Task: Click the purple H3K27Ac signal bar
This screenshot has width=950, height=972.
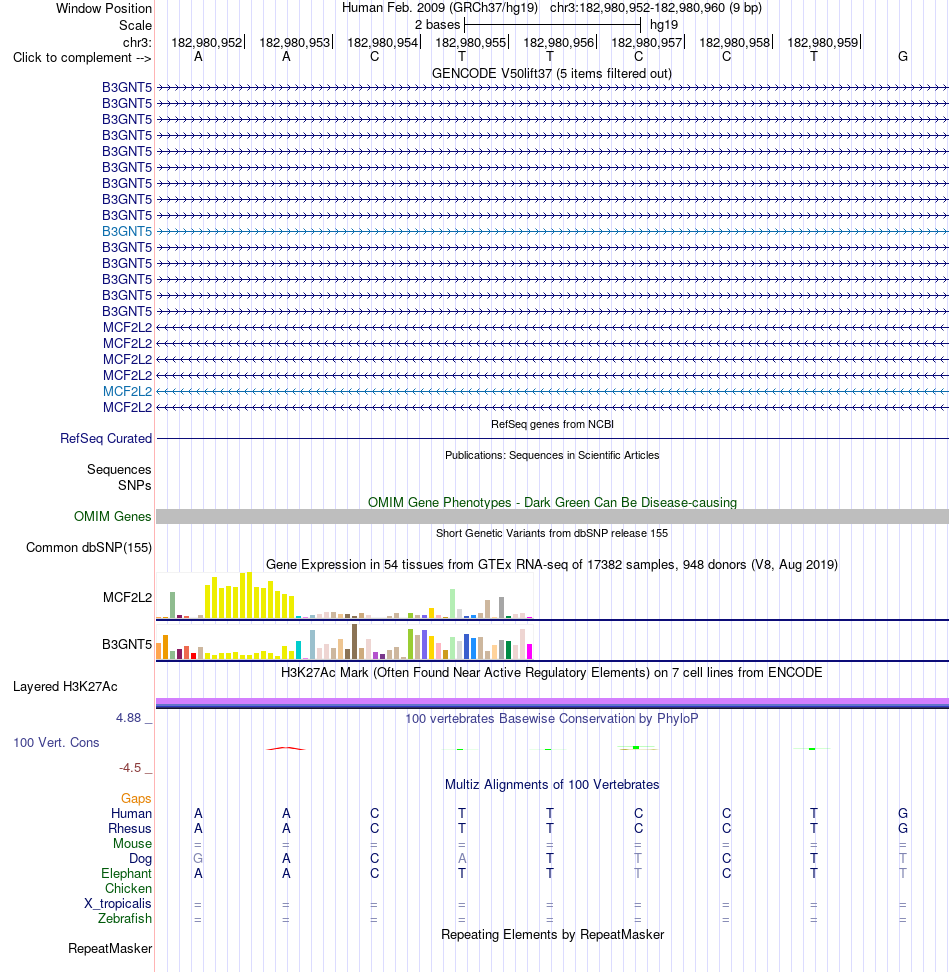Action: coord(552,702)
